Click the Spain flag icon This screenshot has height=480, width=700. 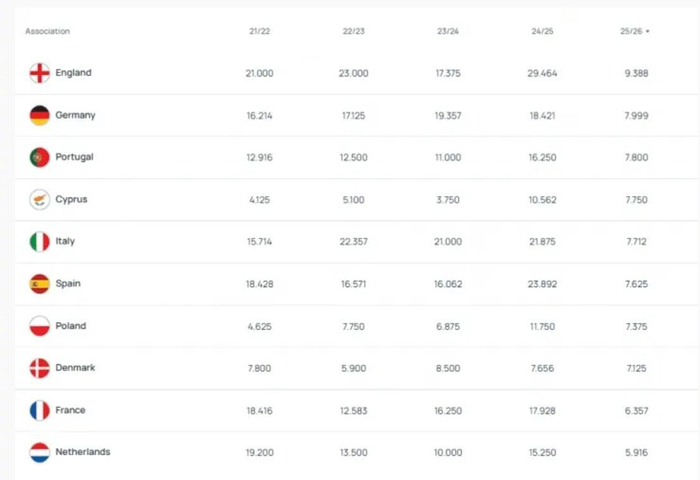pos(40,284)
